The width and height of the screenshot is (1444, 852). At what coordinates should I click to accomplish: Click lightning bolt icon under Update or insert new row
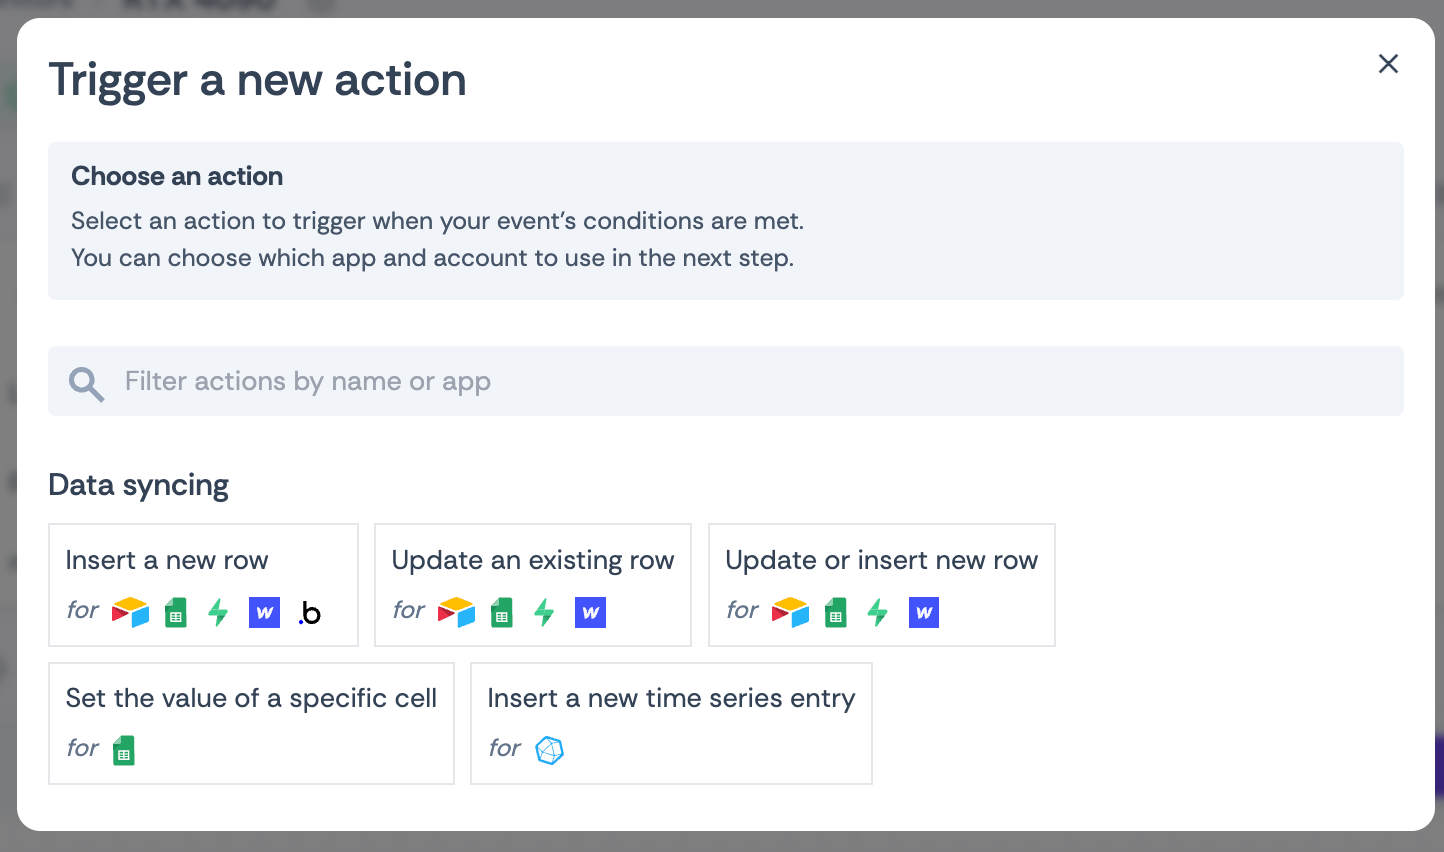(x=878, y=612)
